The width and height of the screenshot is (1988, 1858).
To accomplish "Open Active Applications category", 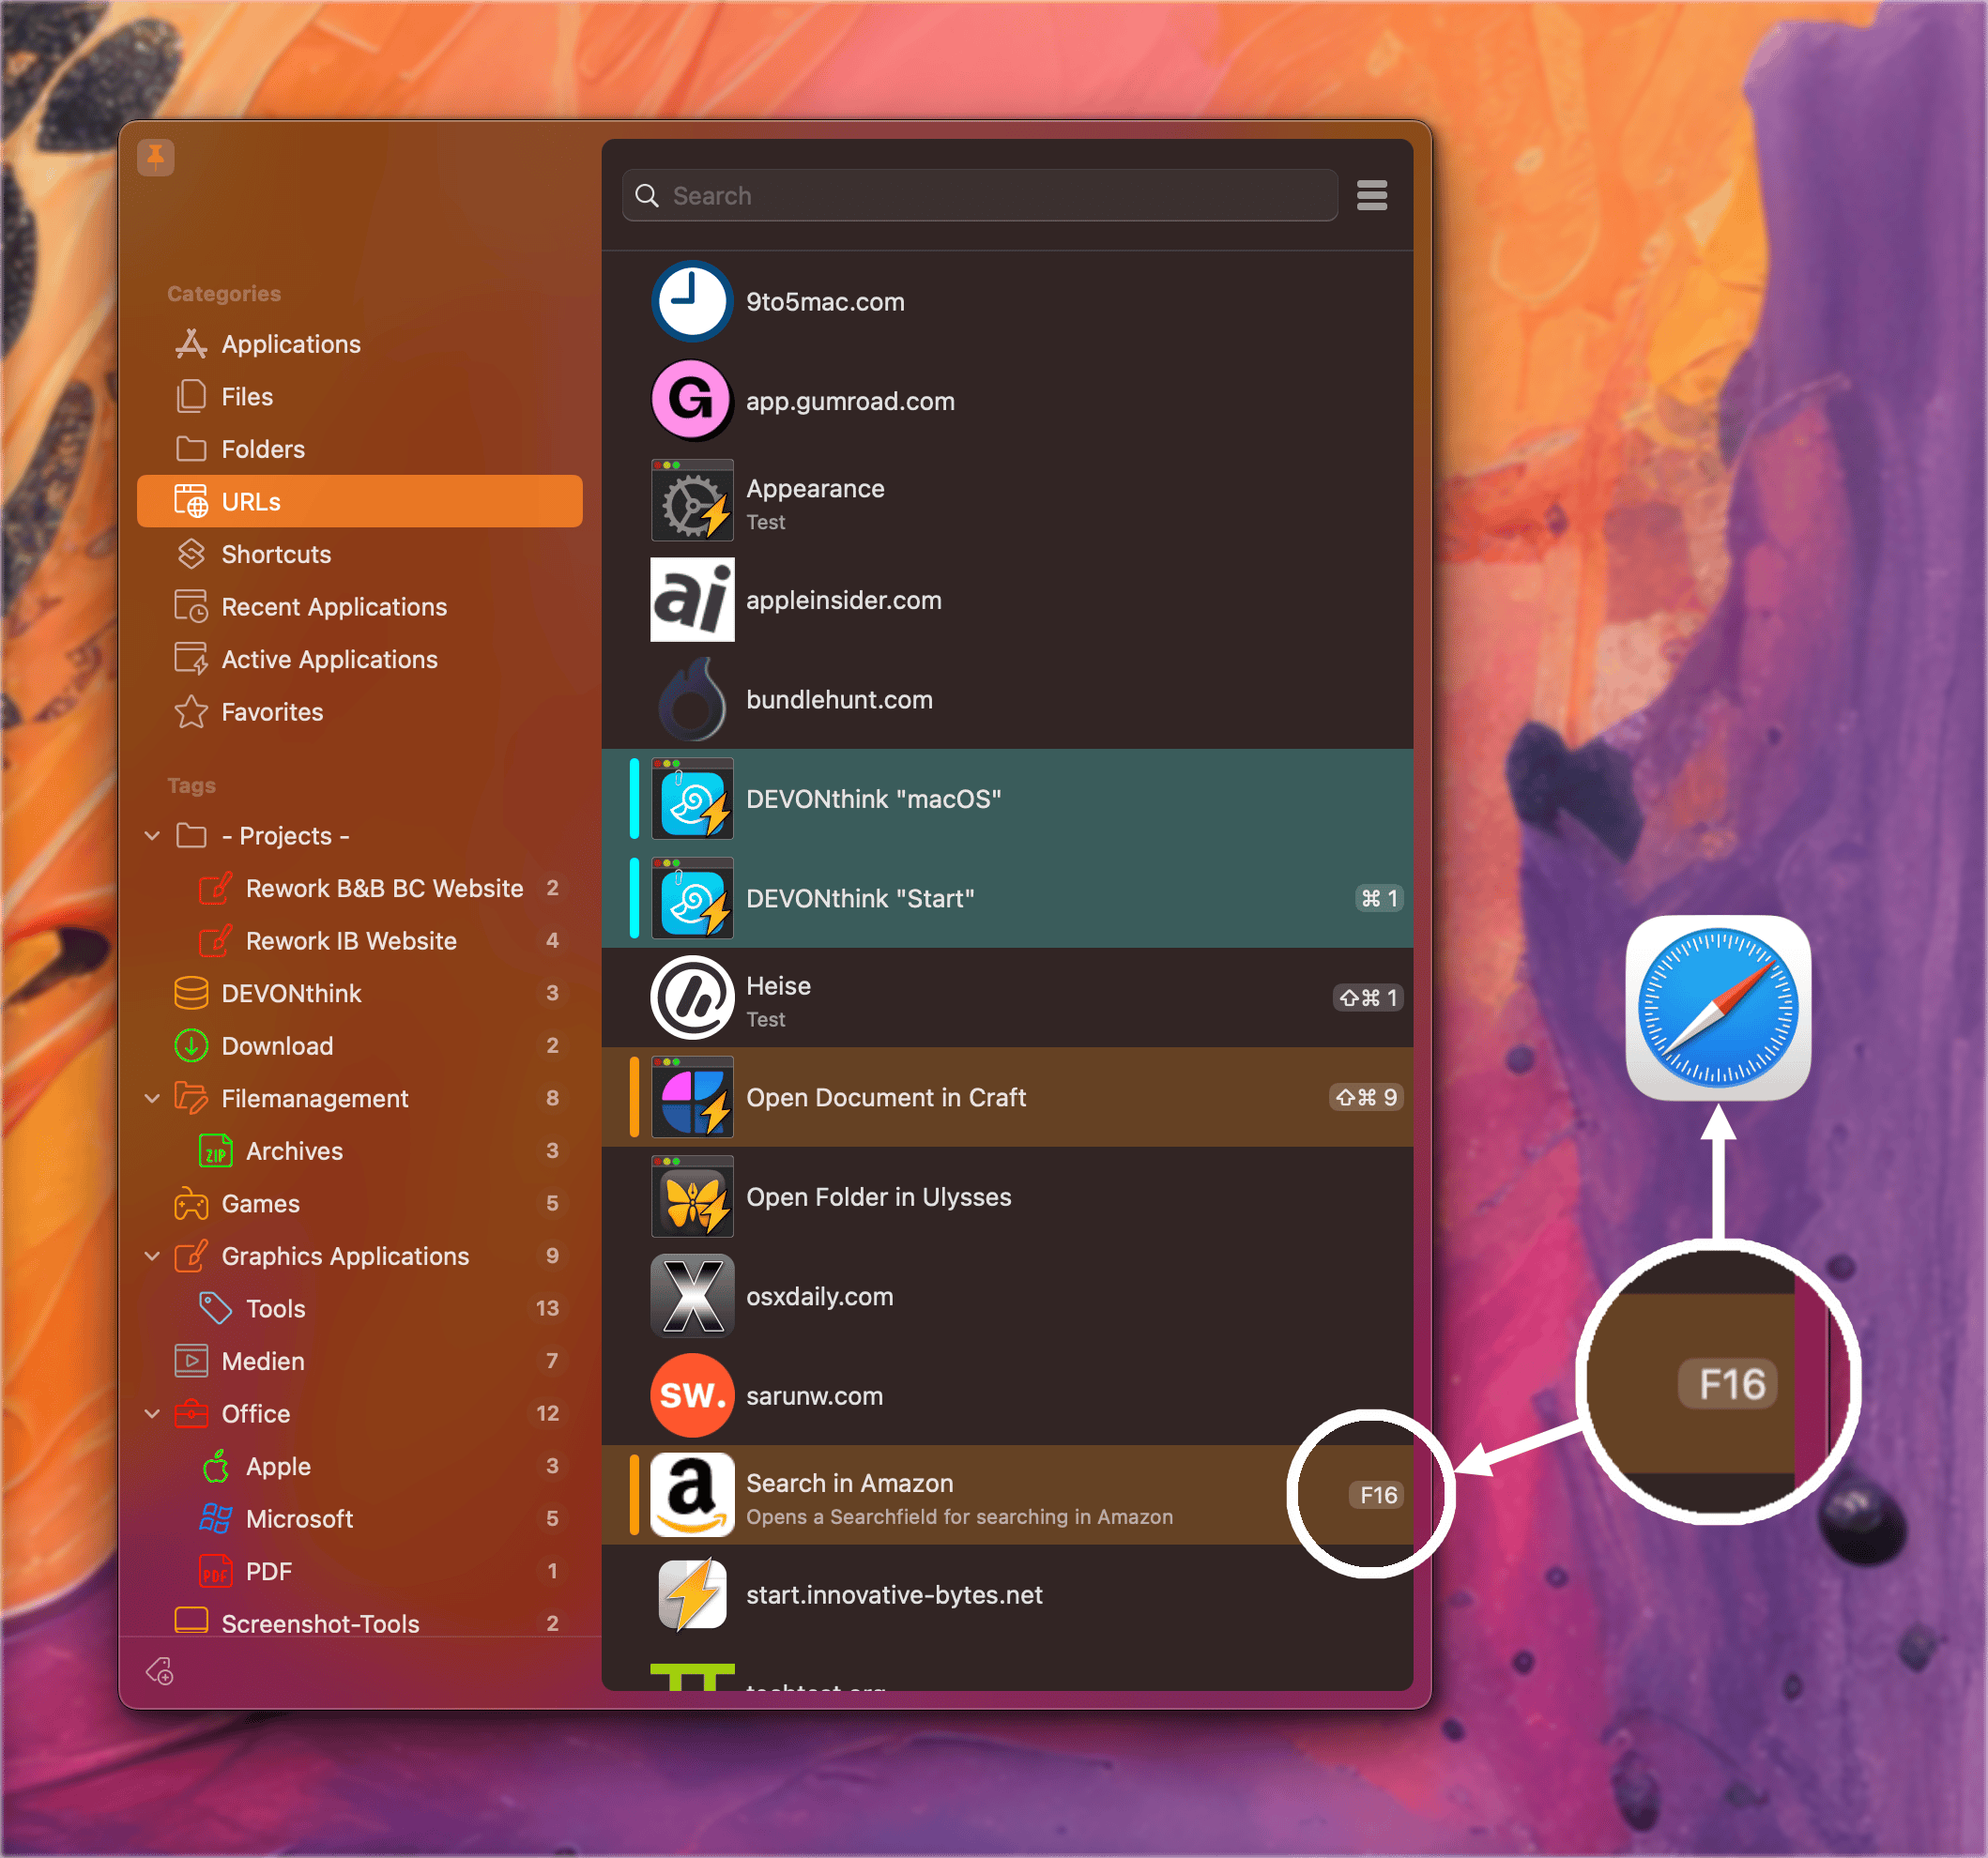I will [x=359, y=660].
